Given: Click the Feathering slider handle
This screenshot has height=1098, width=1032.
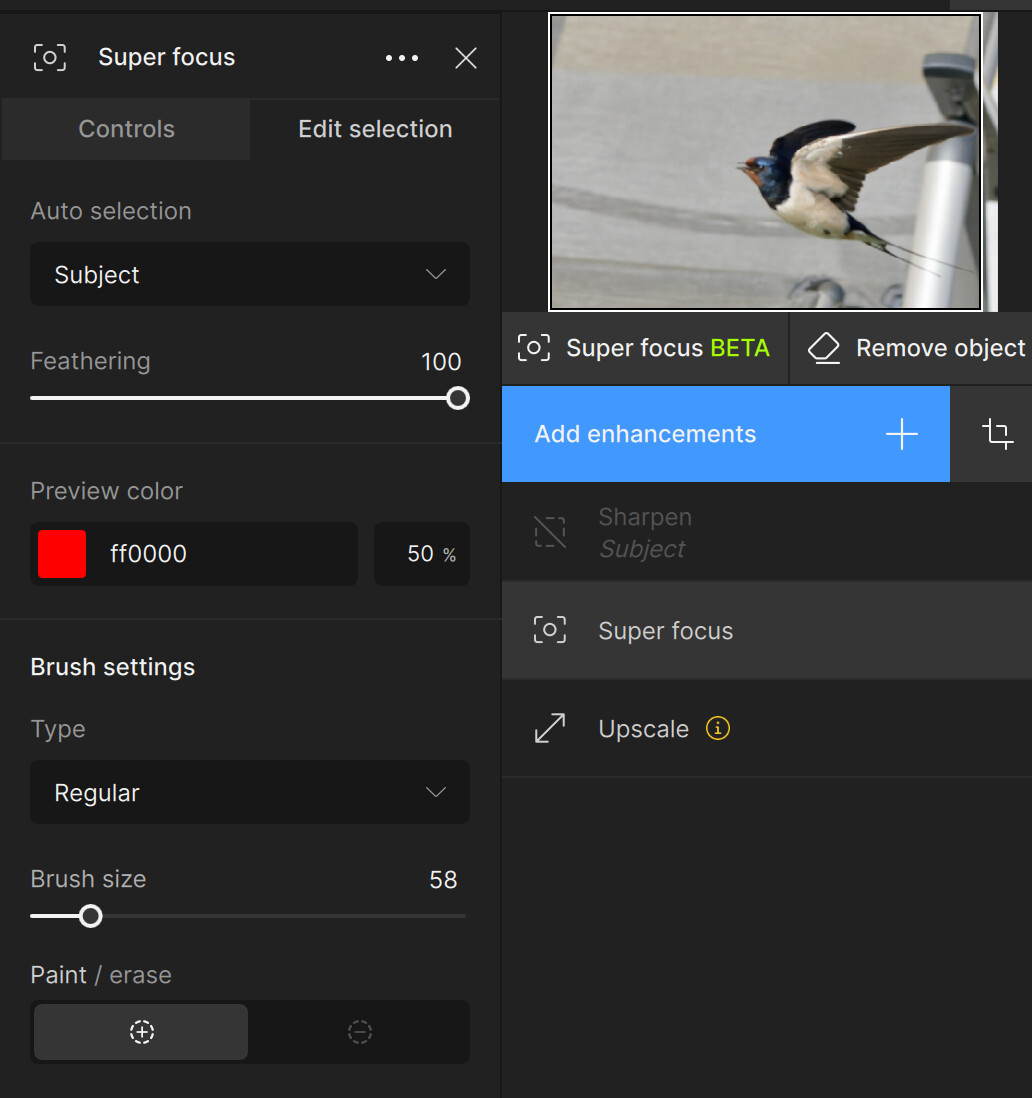Looking at the screenshot, I should [458, 398].
